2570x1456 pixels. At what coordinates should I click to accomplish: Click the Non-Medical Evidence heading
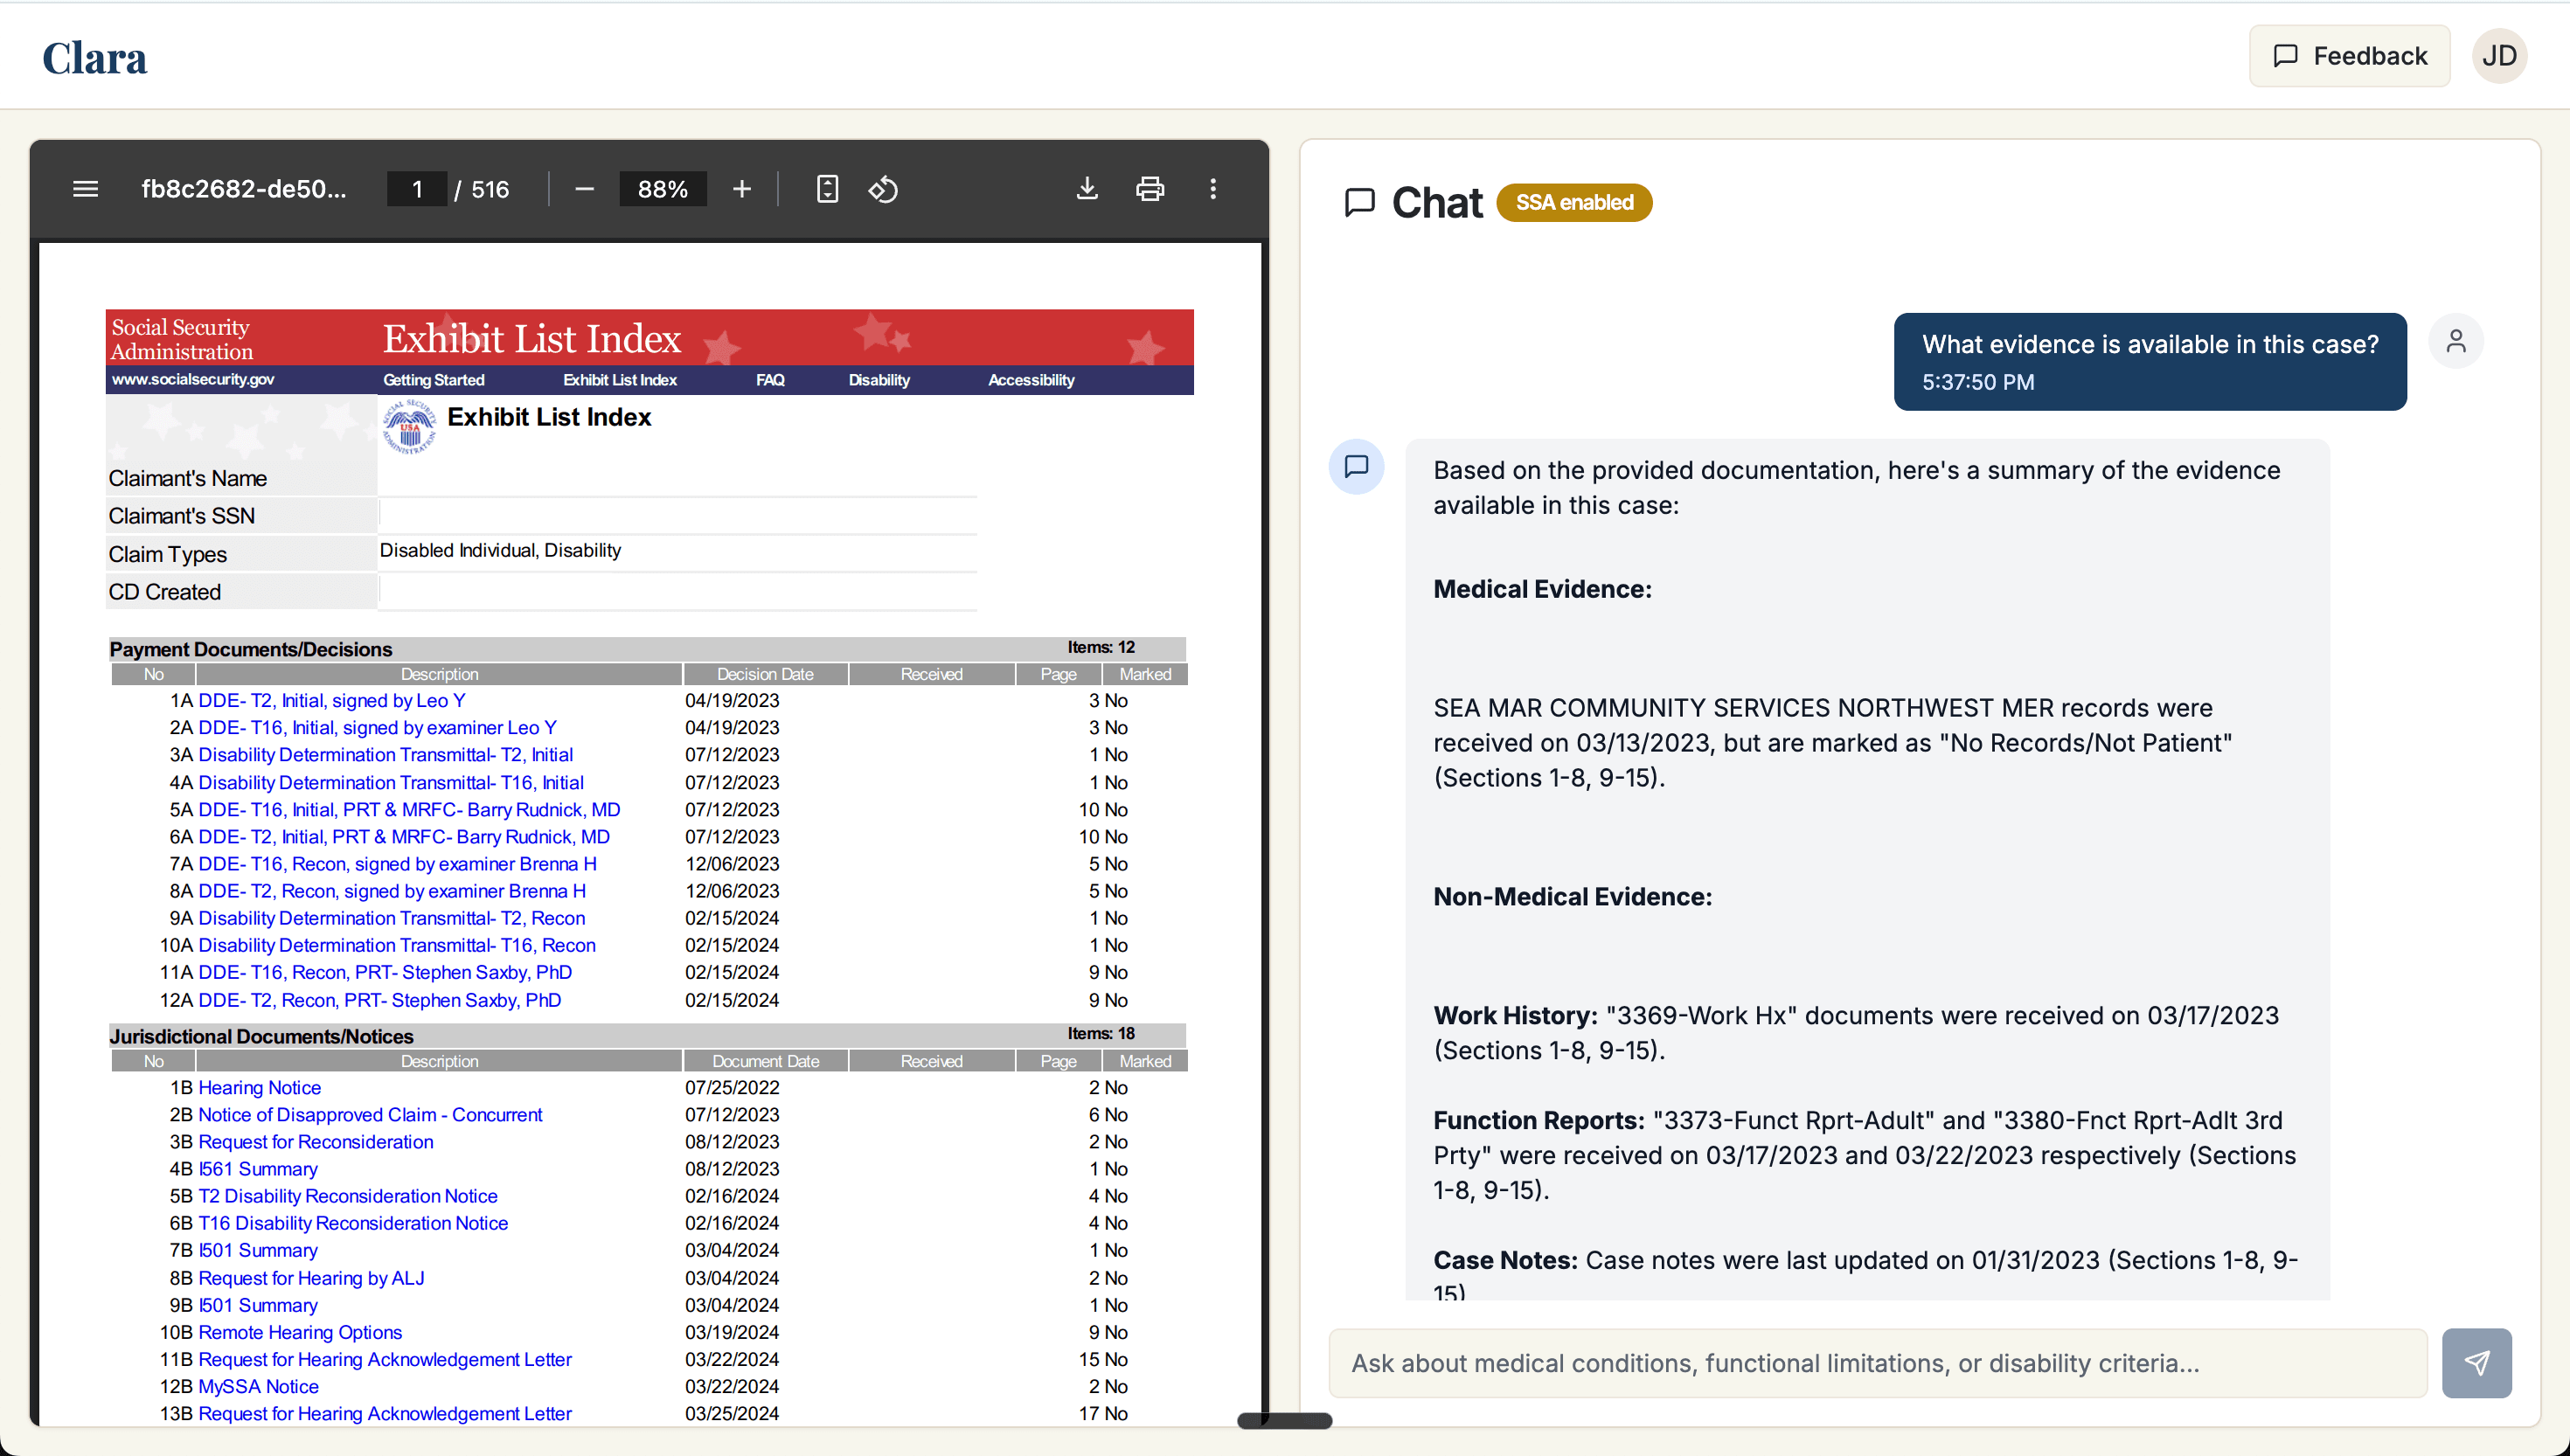click(x=1572, y=896)
